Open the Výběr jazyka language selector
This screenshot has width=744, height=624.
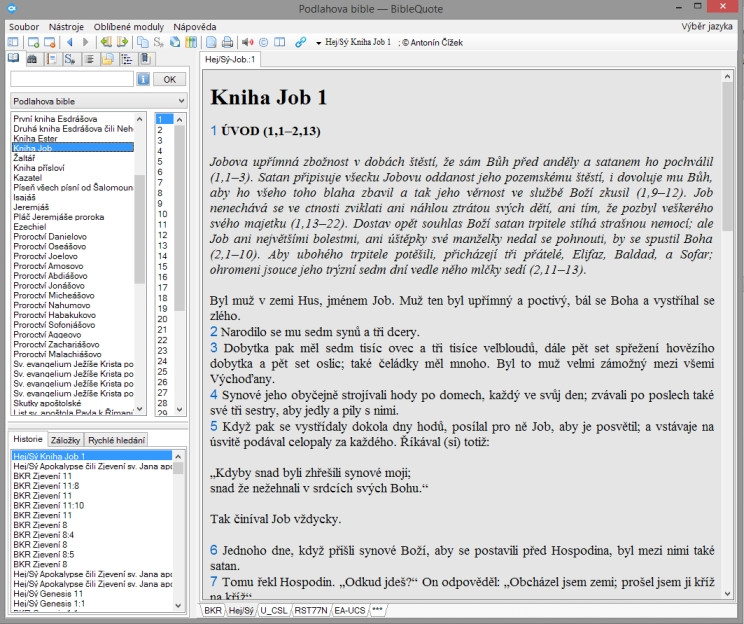click(707, 27)
